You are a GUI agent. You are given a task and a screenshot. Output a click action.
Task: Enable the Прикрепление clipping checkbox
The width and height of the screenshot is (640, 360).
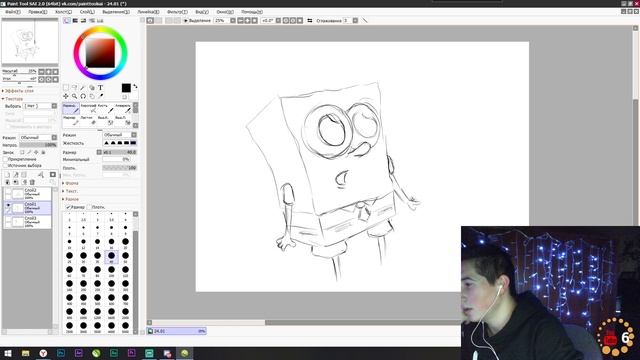pyautogui.click(x=5, y=159)
